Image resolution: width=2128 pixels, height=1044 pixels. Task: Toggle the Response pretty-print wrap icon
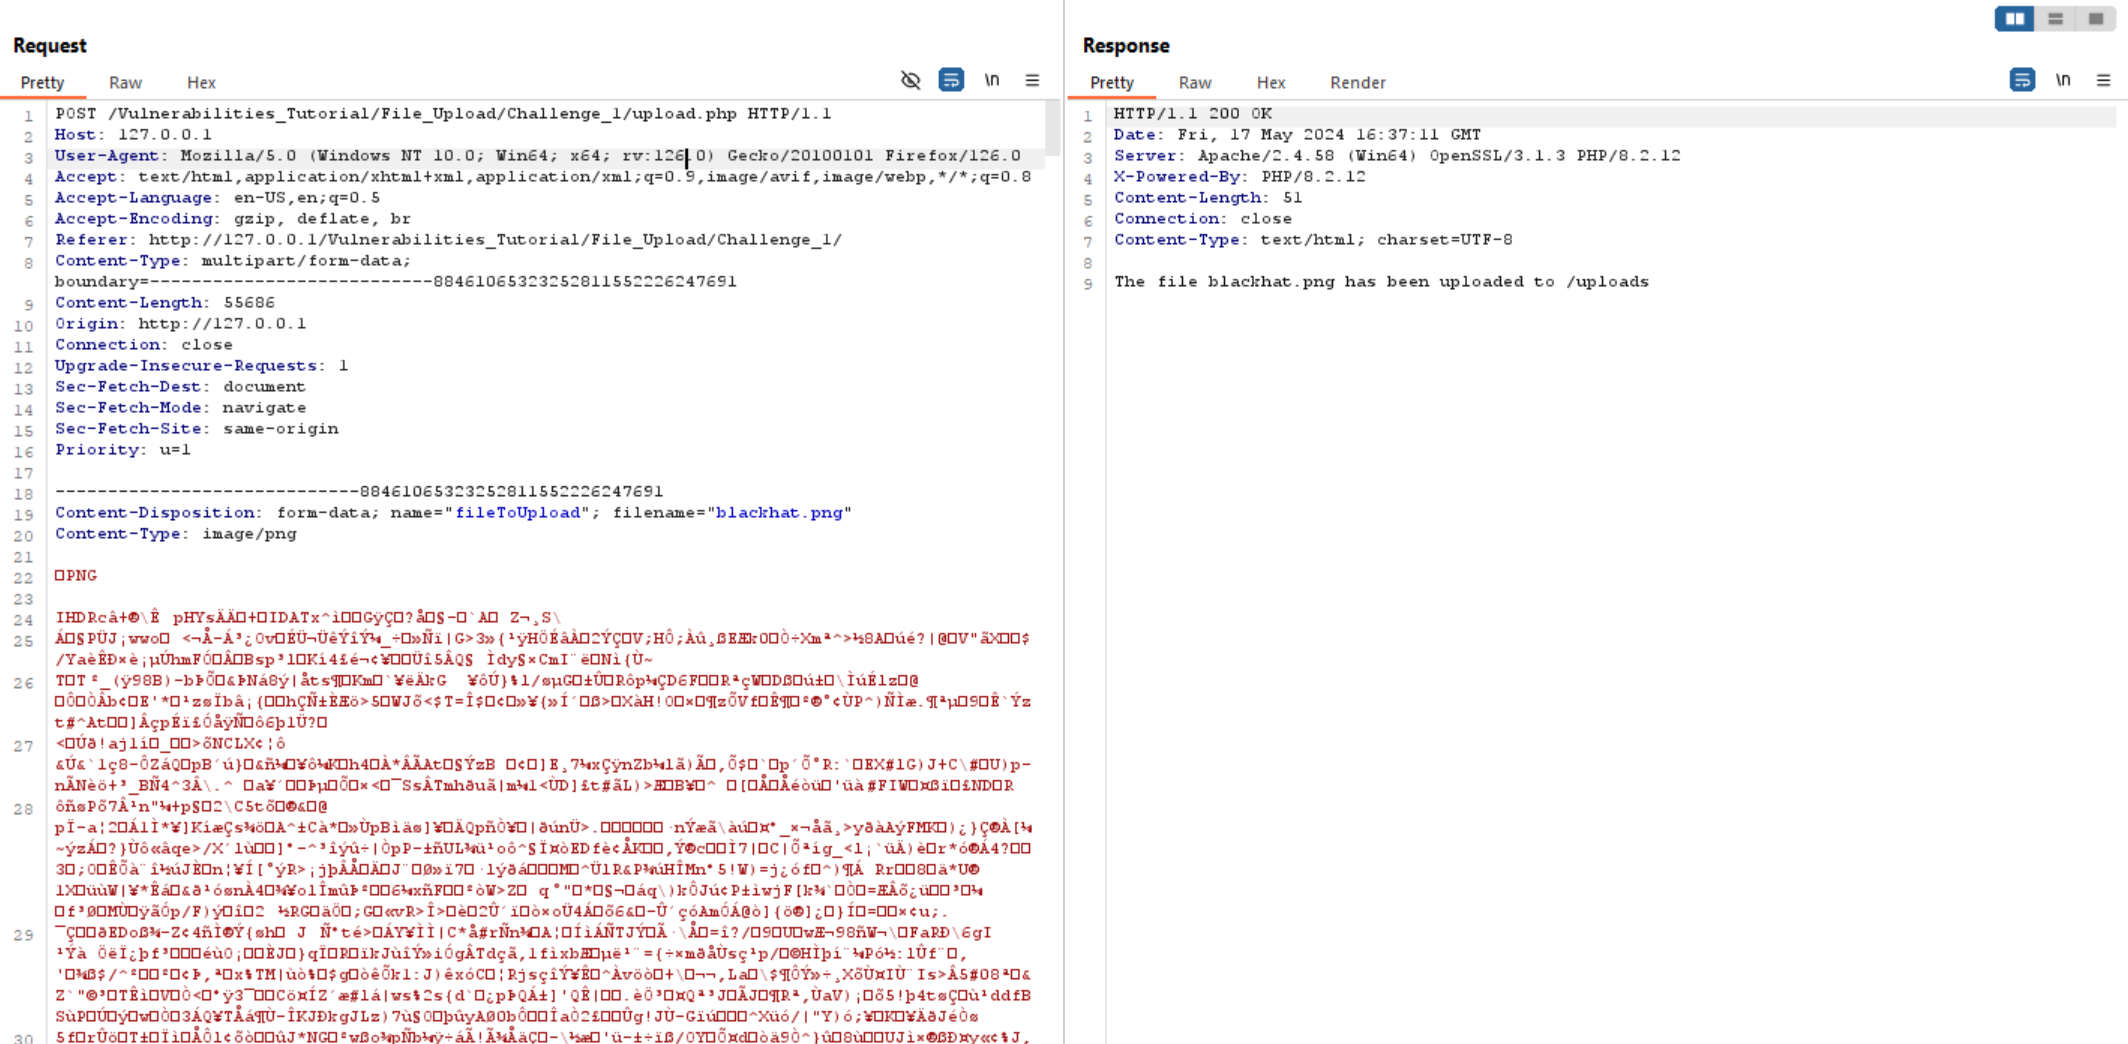pos(2022,80)
